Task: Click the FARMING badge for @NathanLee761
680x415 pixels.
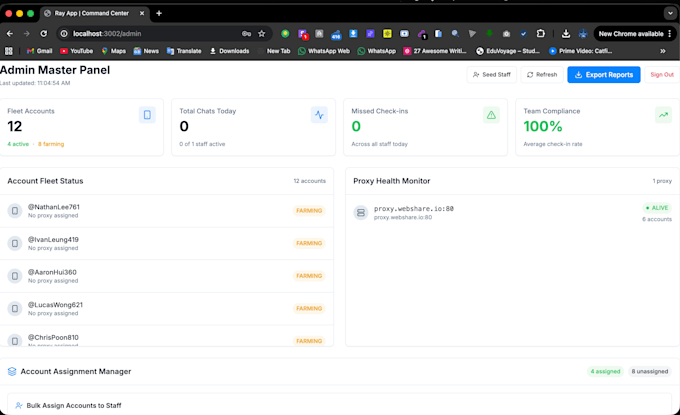Action: [x=309, y=211]
